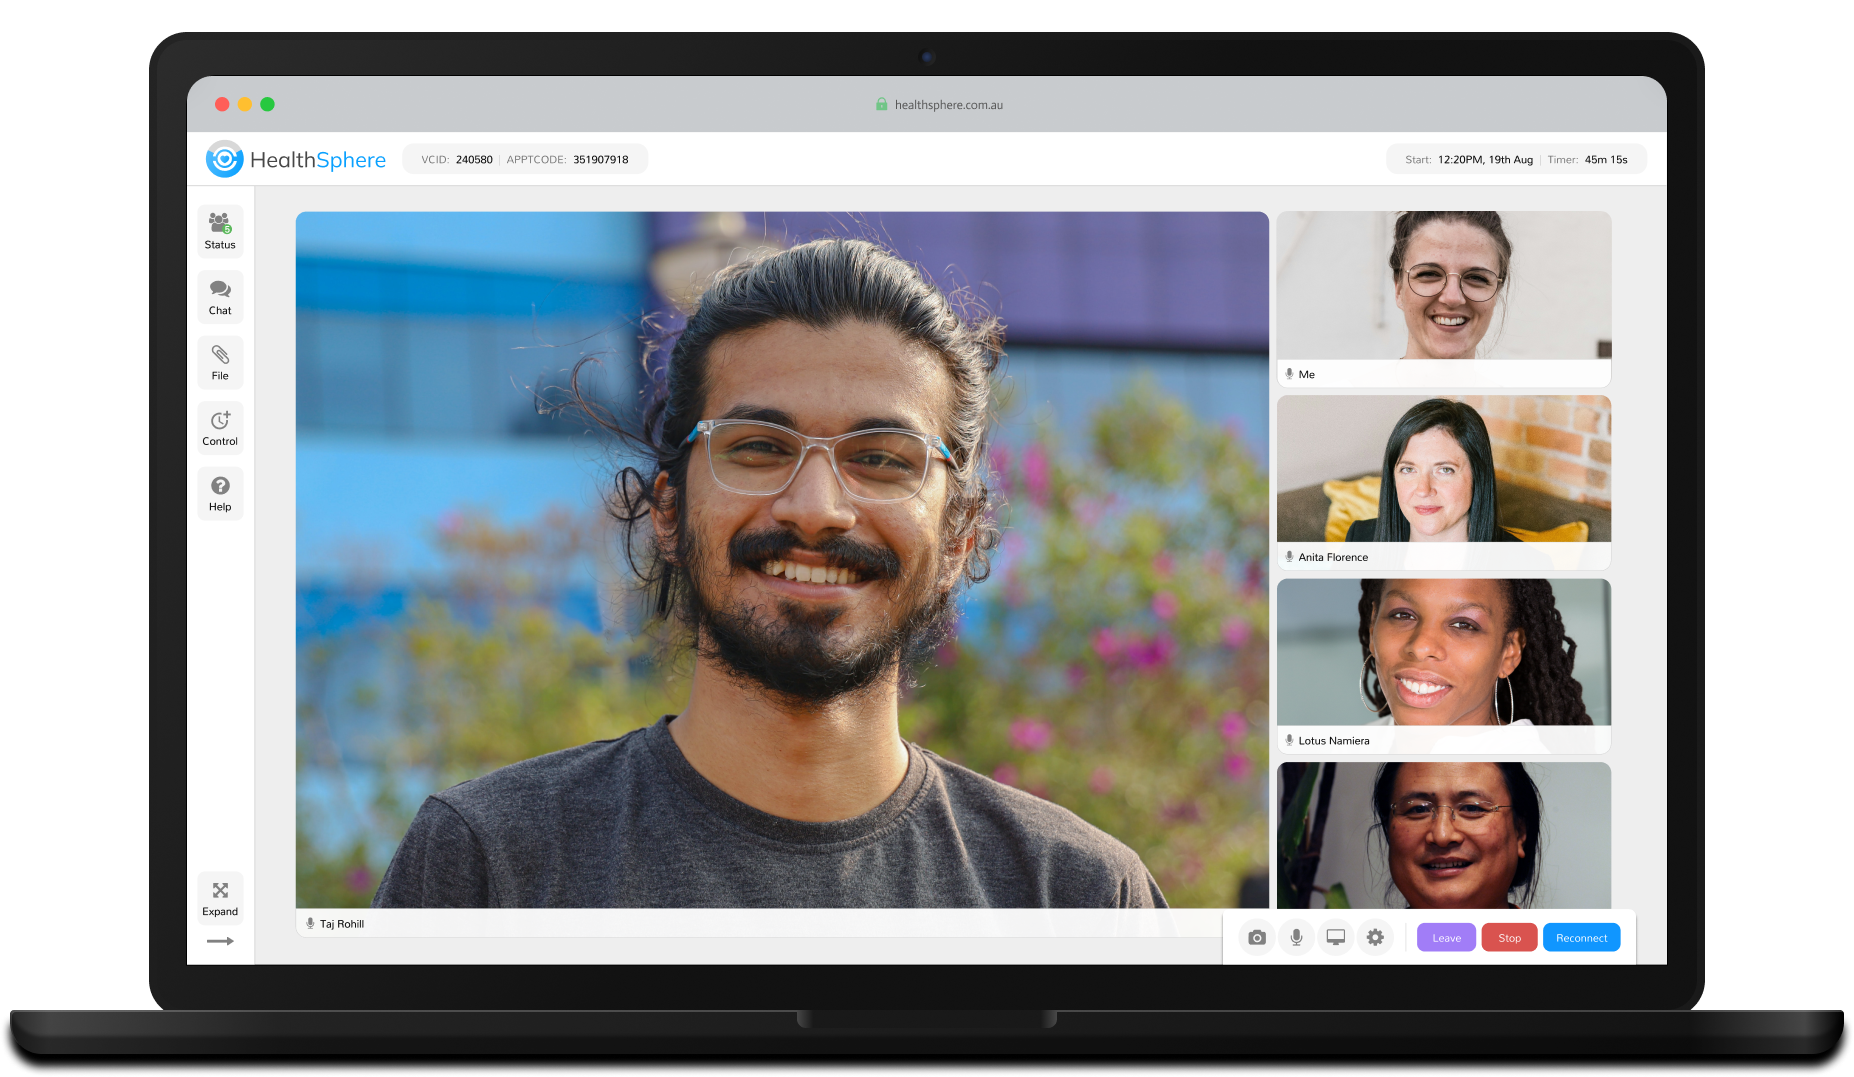Viewport: 1854px width, 1077px height.
Task: Click the Leave button
Action: [x=1446, y=938]
